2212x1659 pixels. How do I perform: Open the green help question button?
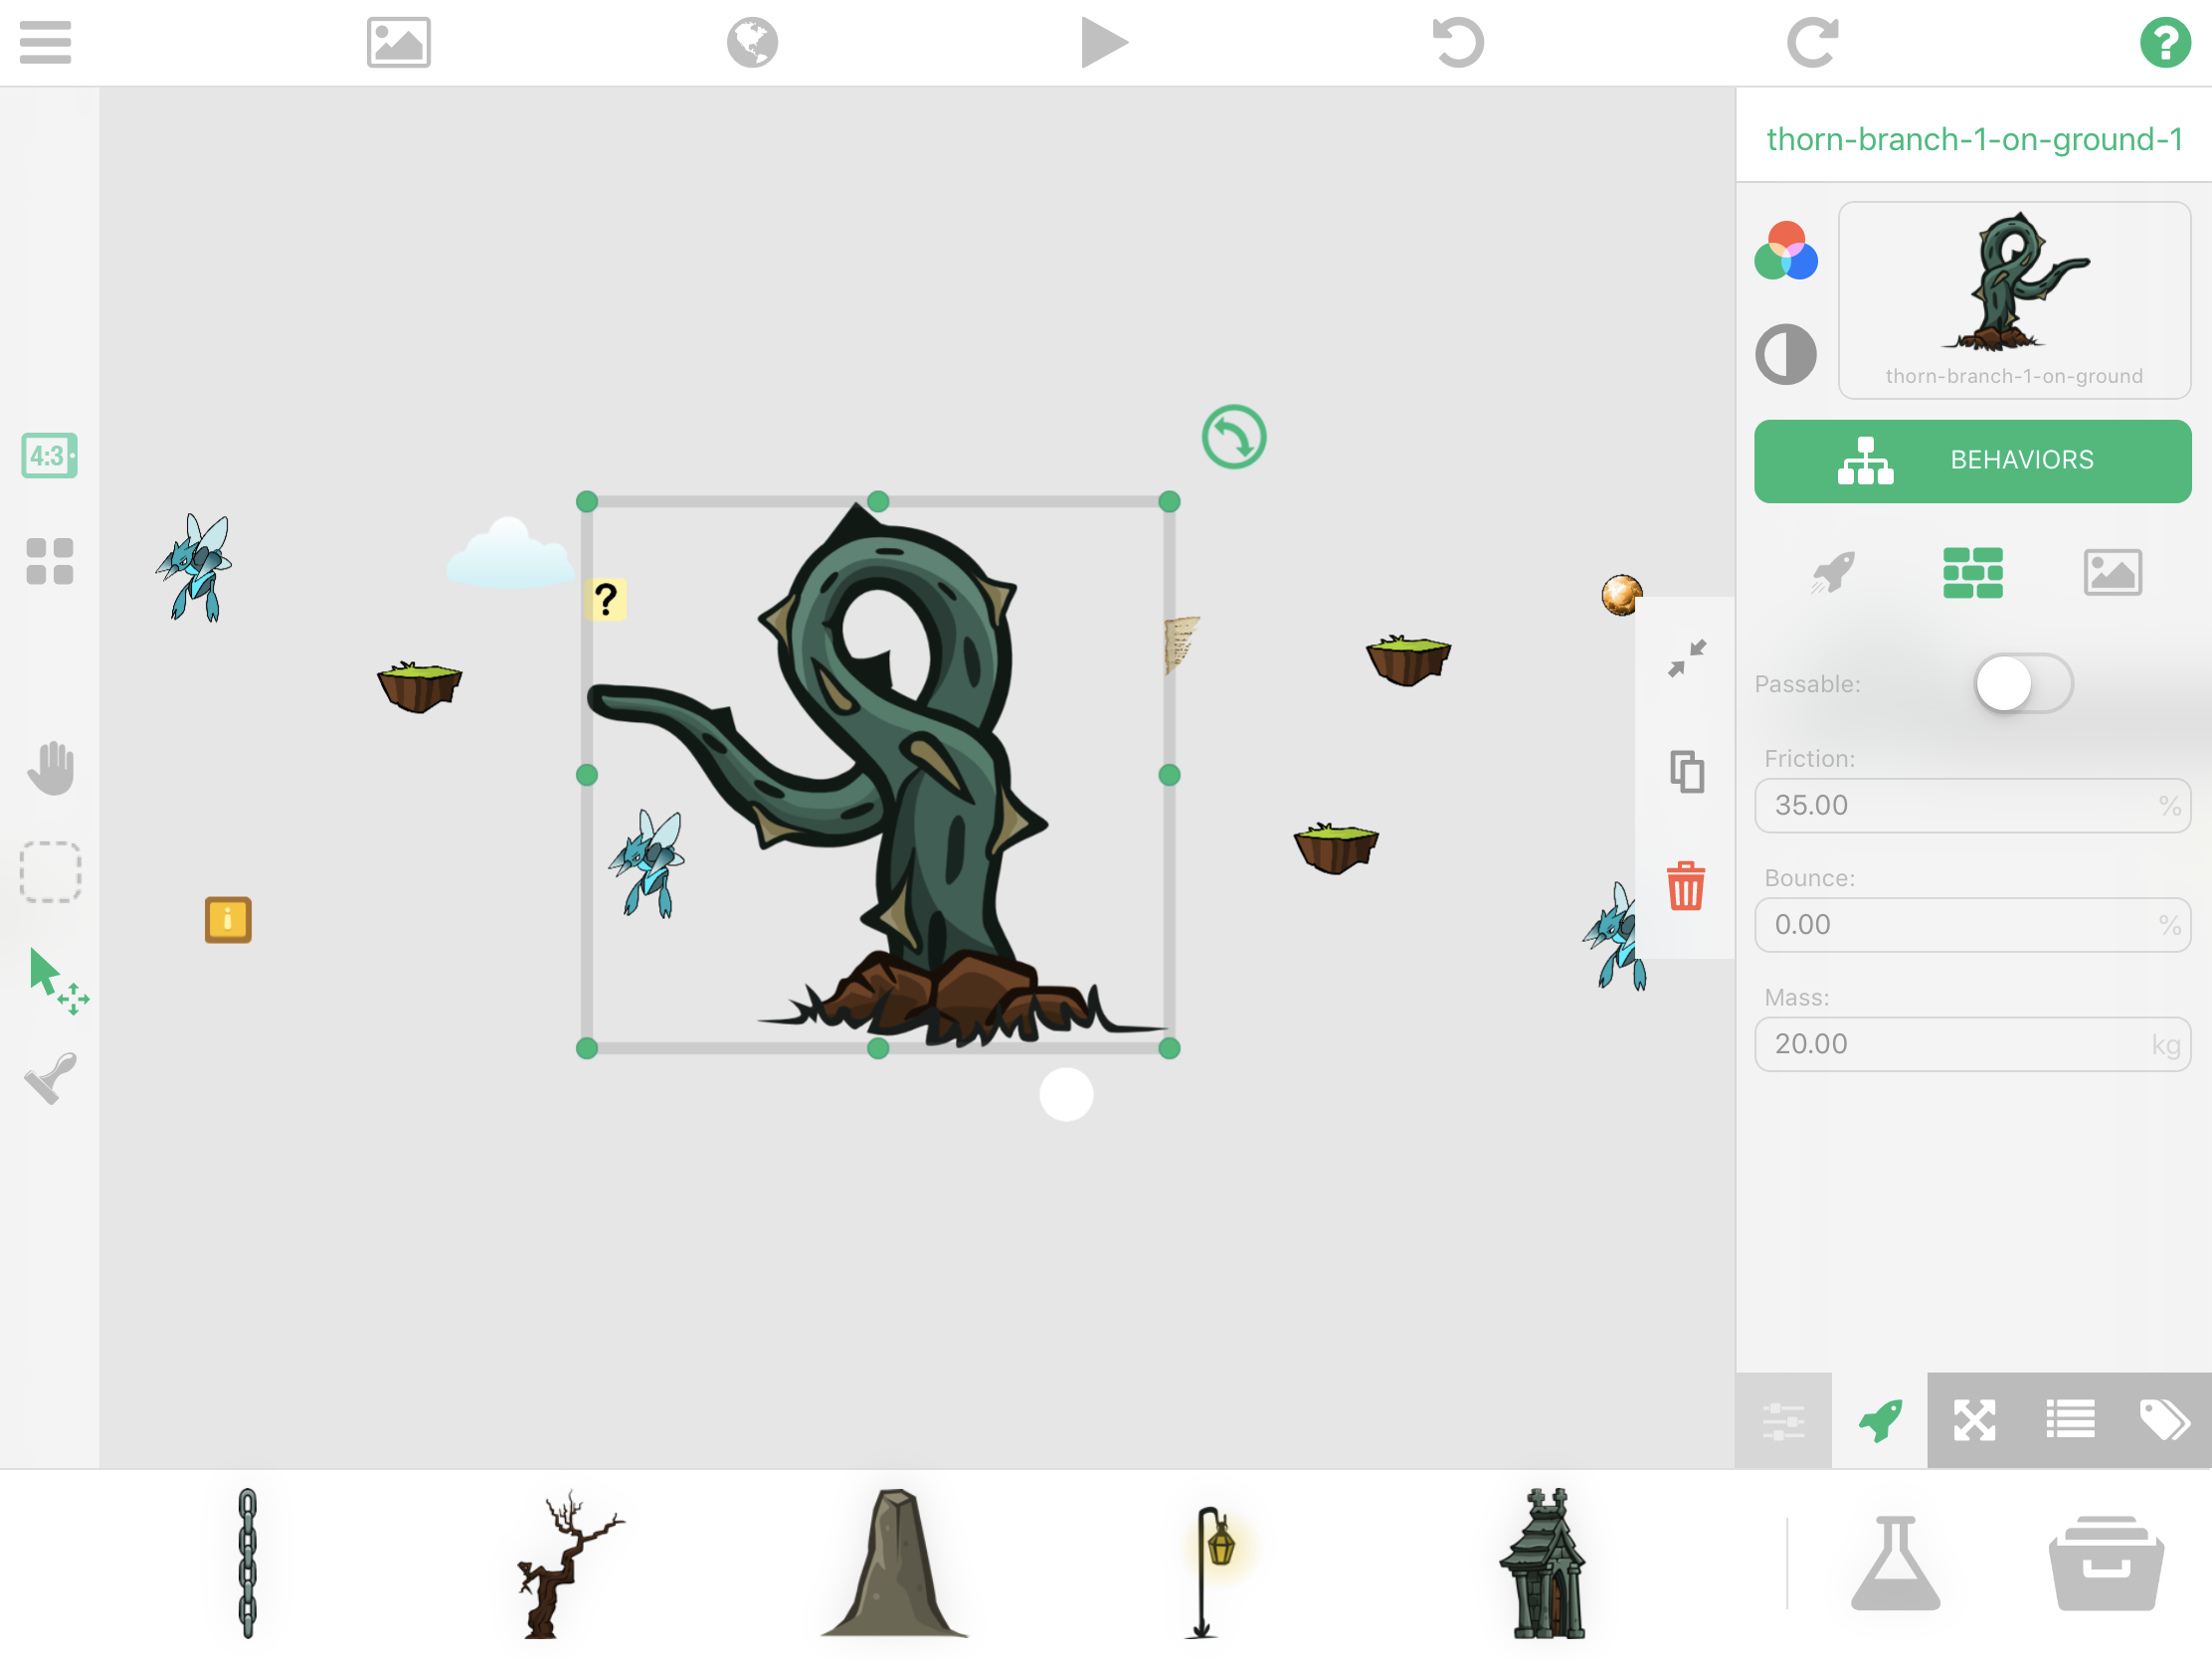click(x=2164, y=42)
